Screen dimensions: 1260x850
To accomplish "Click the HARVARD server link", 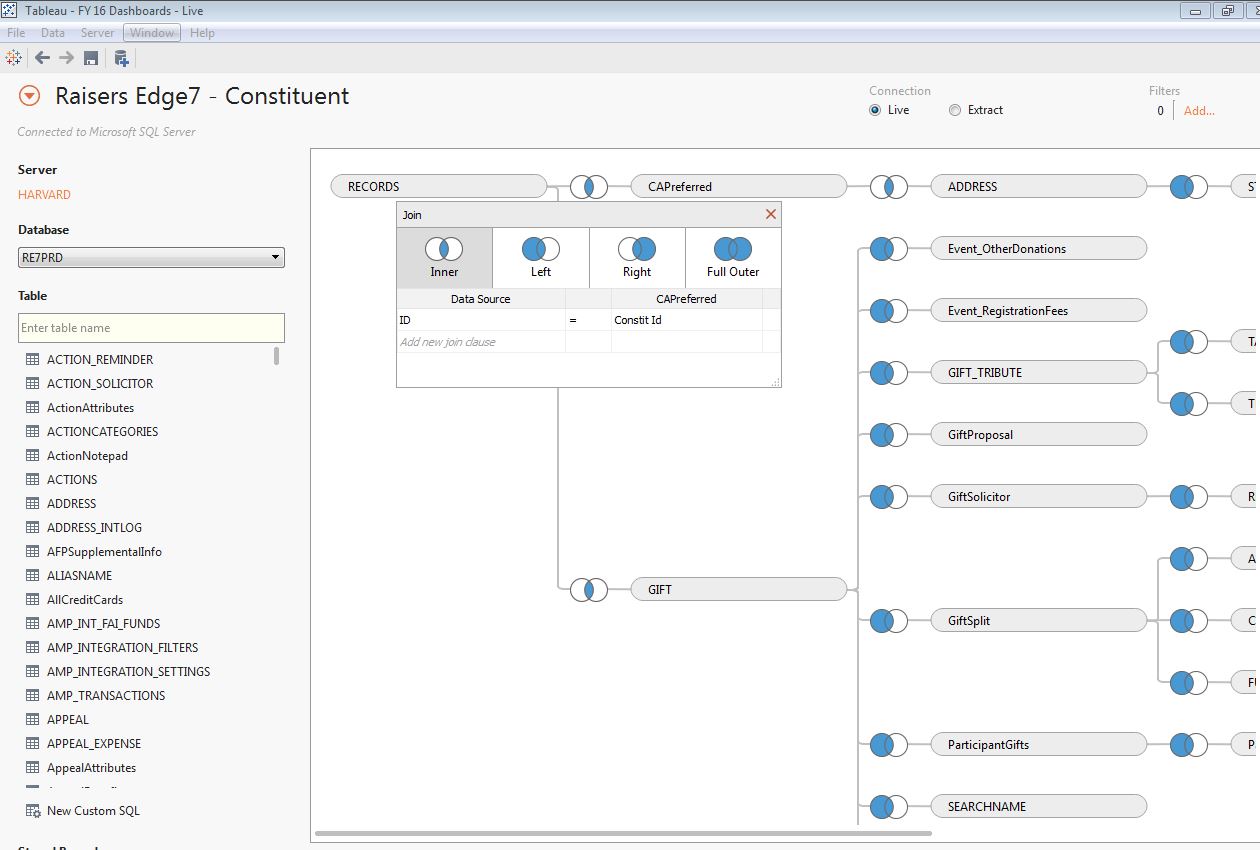I will click(x=44, y=195).
